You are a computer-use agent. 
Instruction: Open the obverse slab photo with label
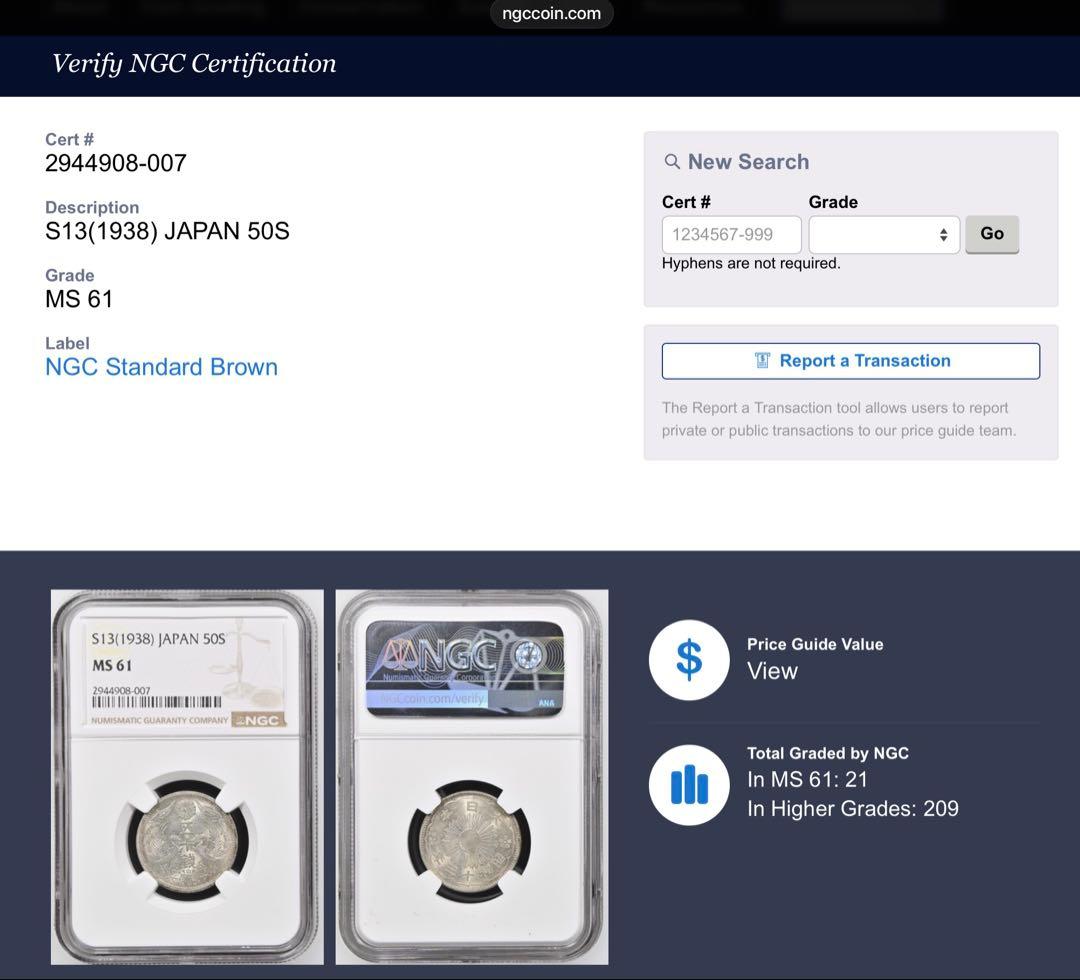pos(187,777)
